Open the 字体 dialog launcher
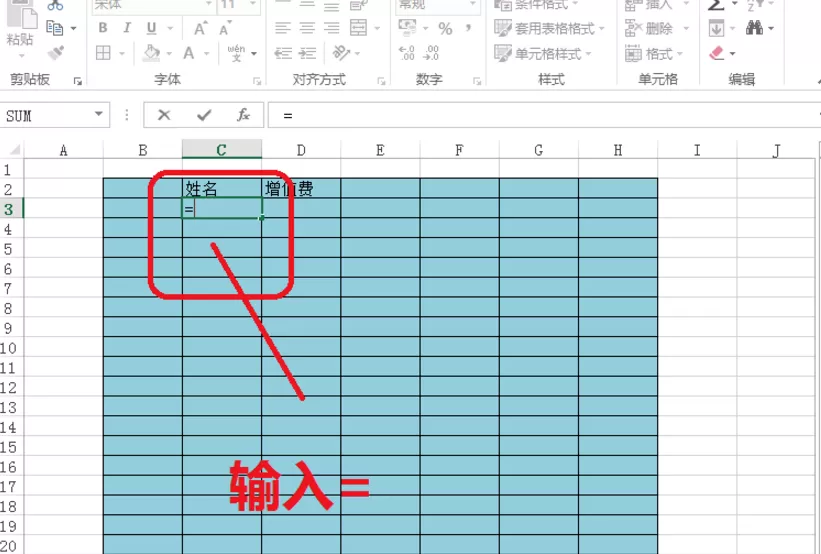Screen dimensions: 821x554 click(x=257, y=81)
